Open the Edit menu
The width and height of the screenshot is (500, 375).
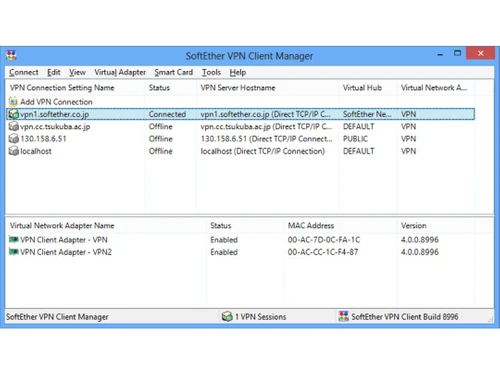(x=54, y=72)
